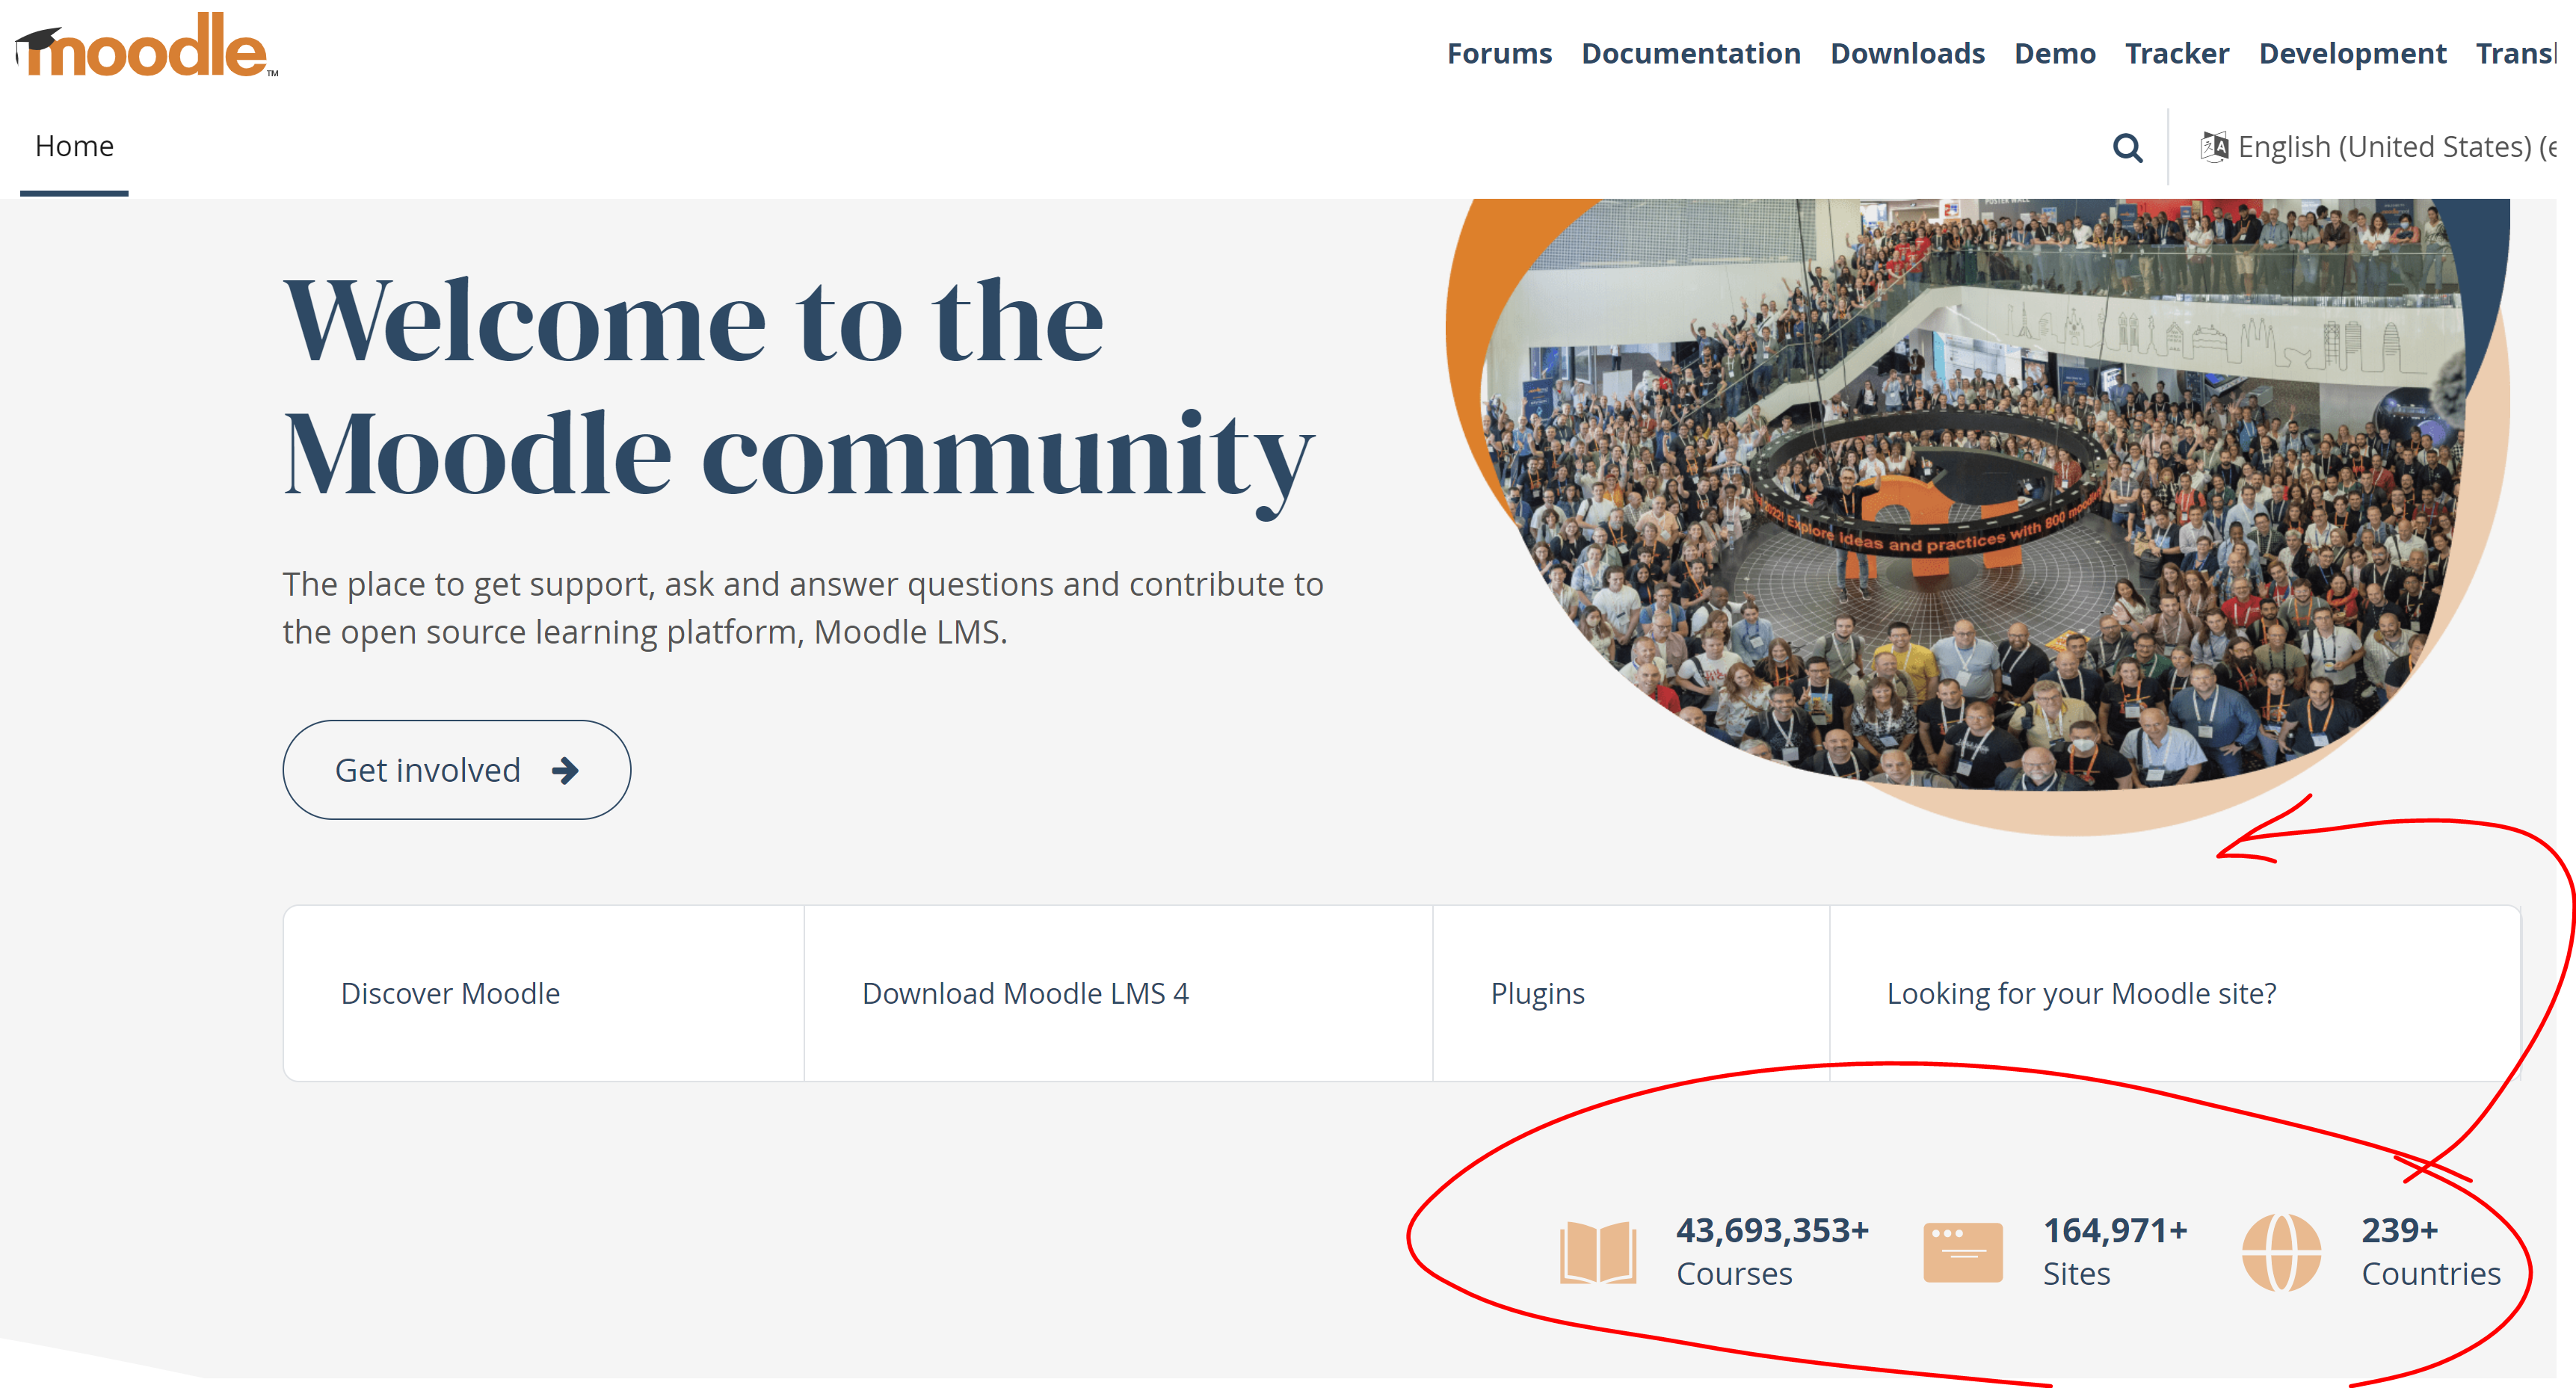Click the Sites window icon
The height and width of the screenshot is (1388, 2576).
1962,1252
